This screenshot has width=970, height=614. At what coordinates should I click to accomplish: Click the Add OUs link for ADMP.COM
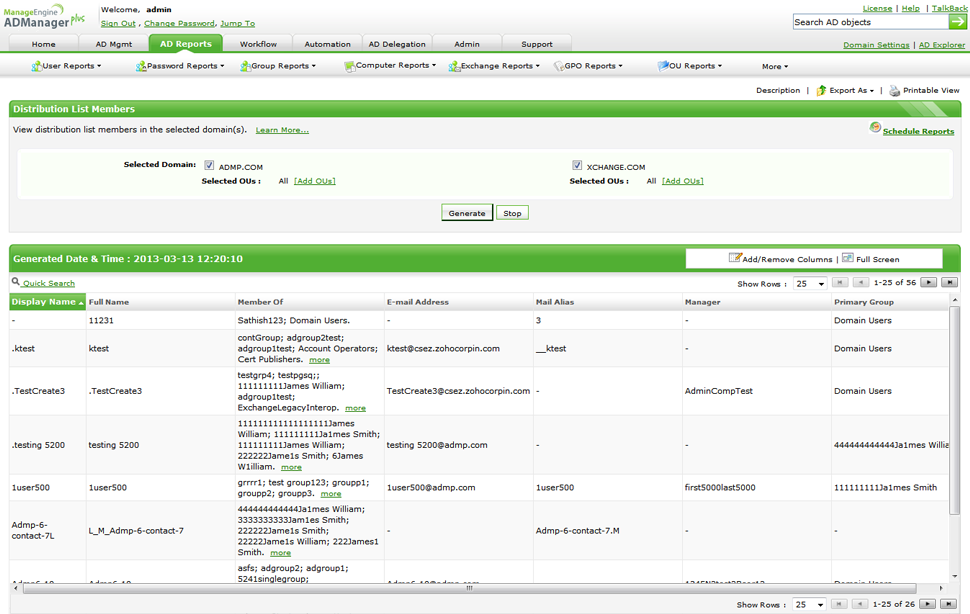pyautogui.click(x=315, y=181)
